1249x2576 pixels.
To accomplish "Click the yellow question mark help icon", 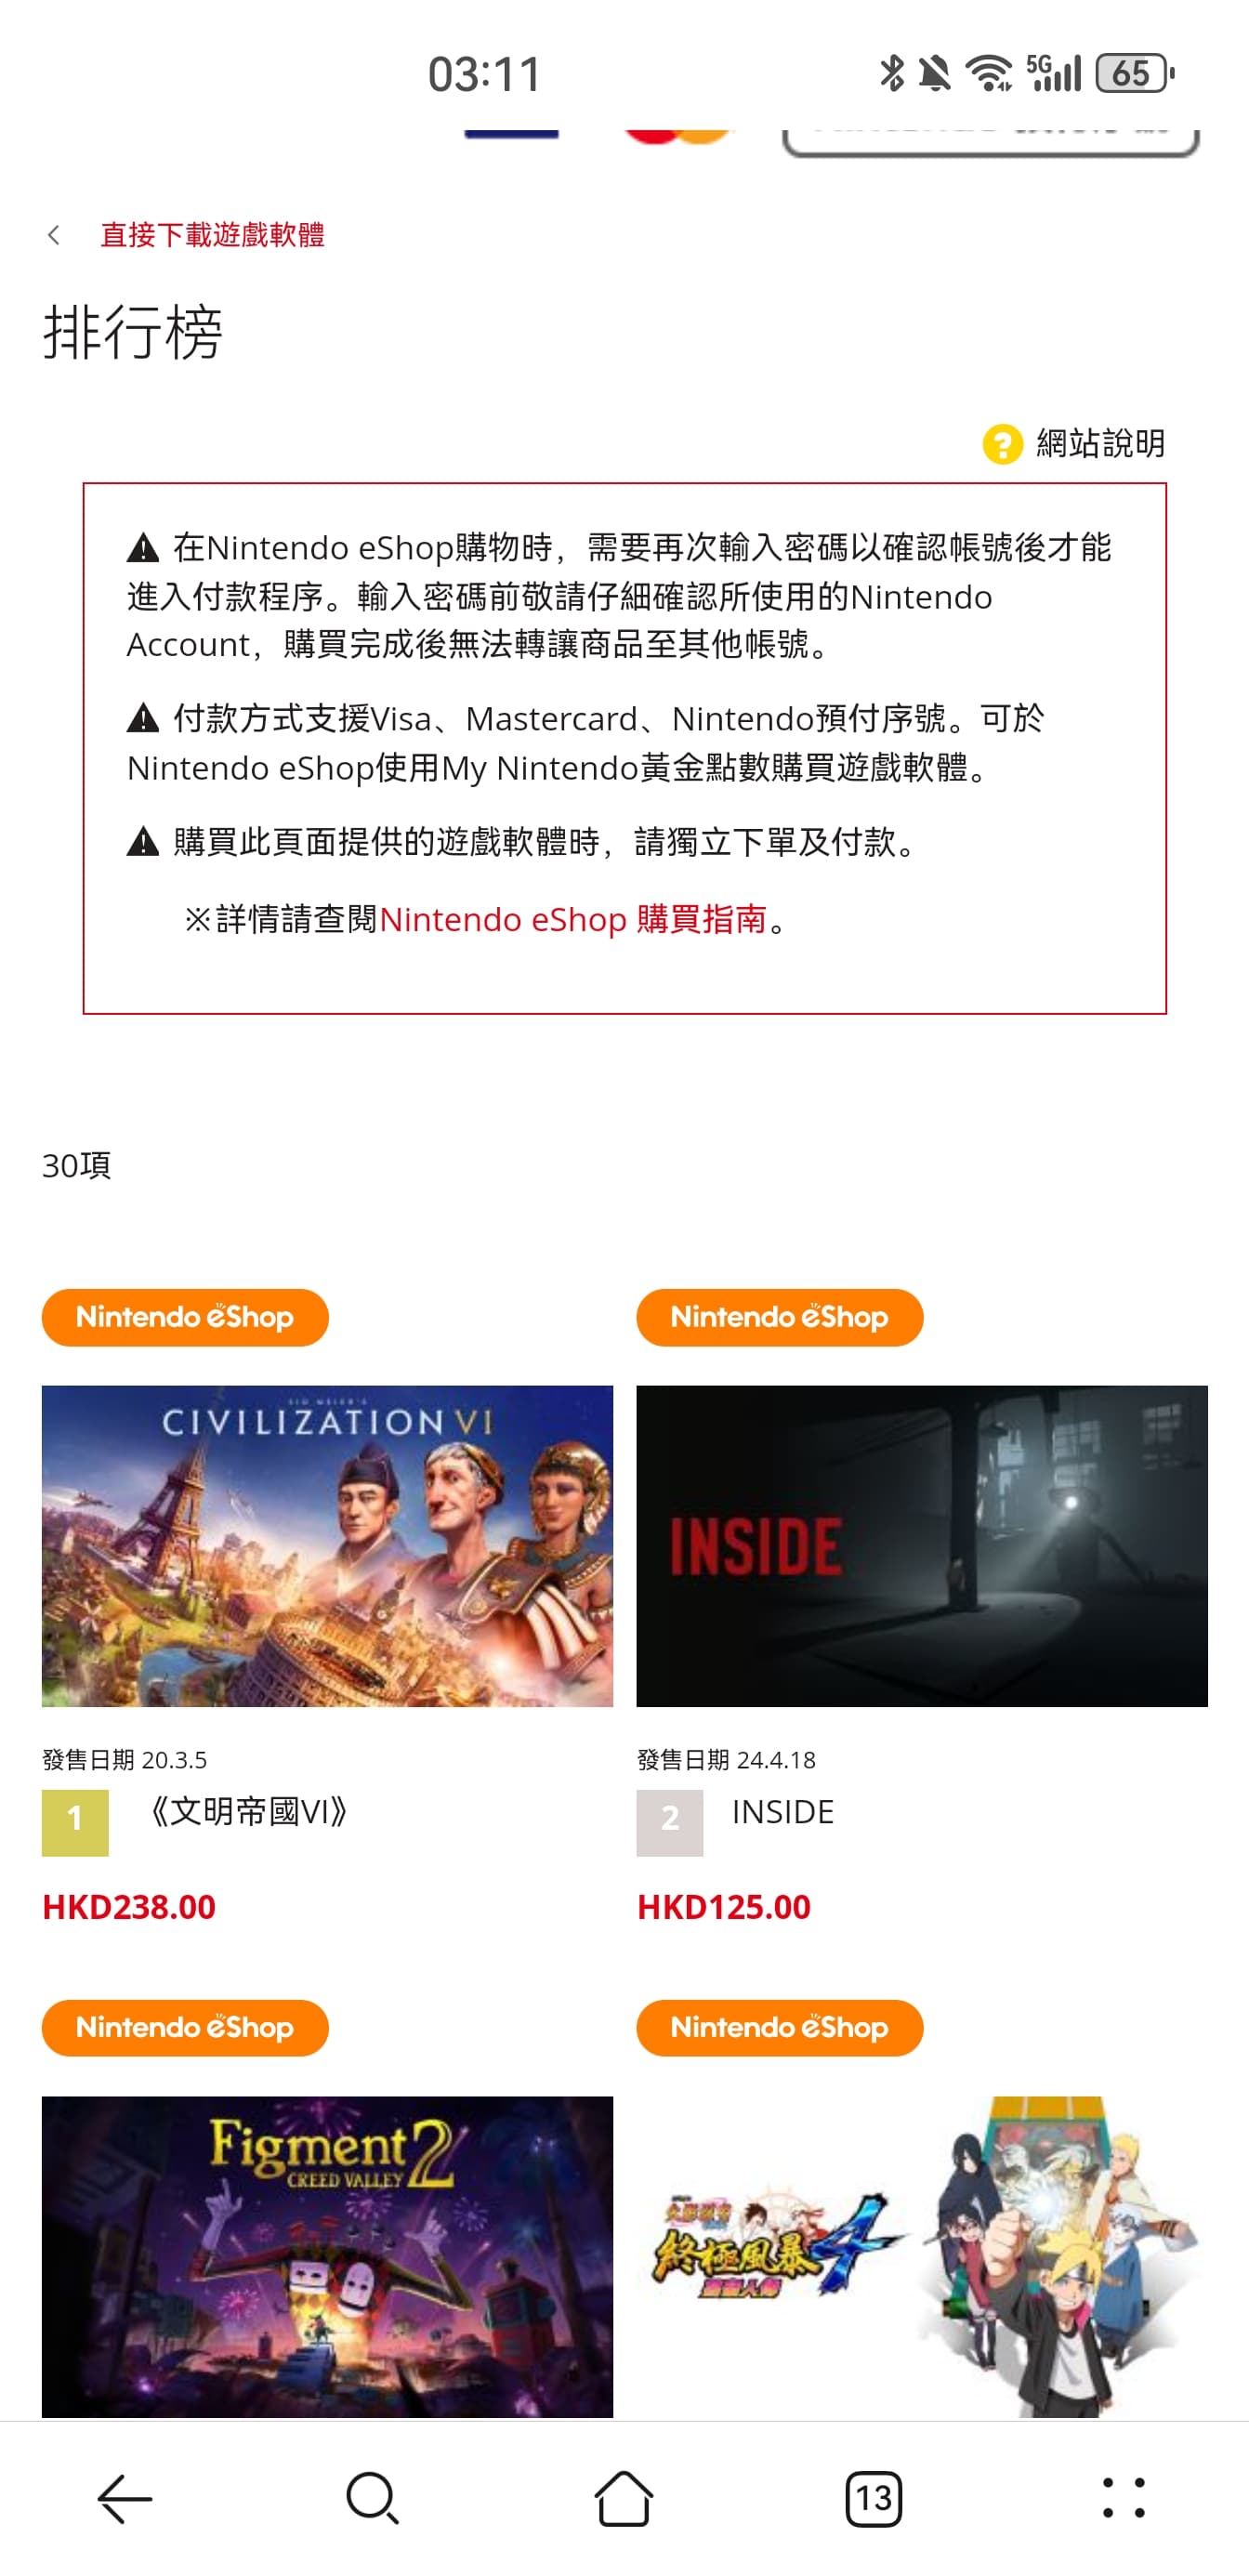I will 1002,444.
